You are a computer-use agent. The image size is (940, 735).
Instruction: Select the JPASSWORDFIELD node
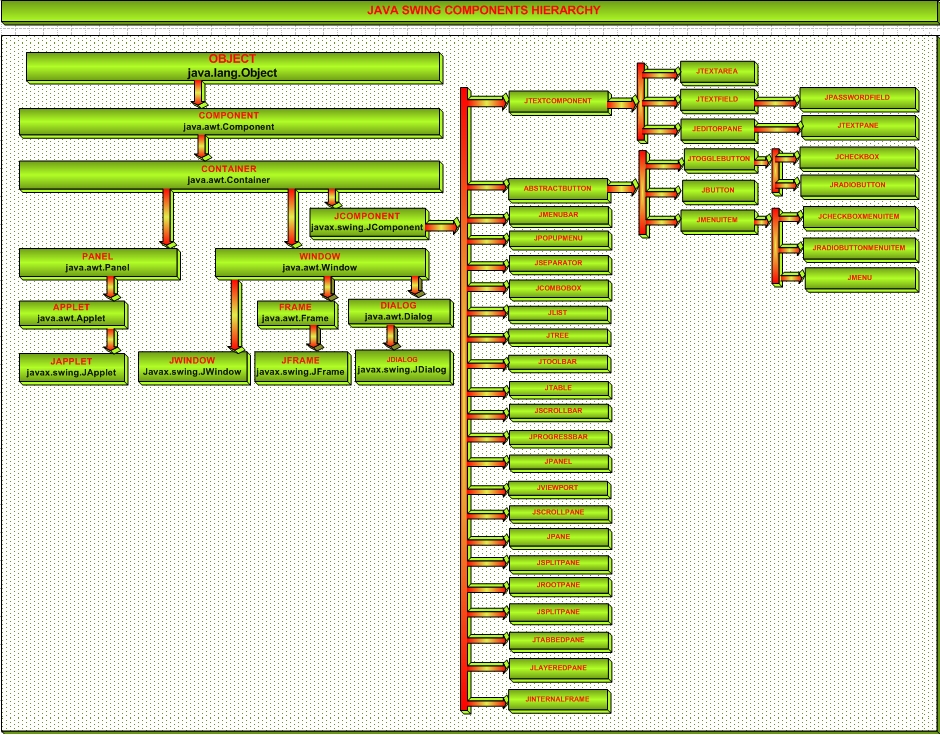click(857, 98)
